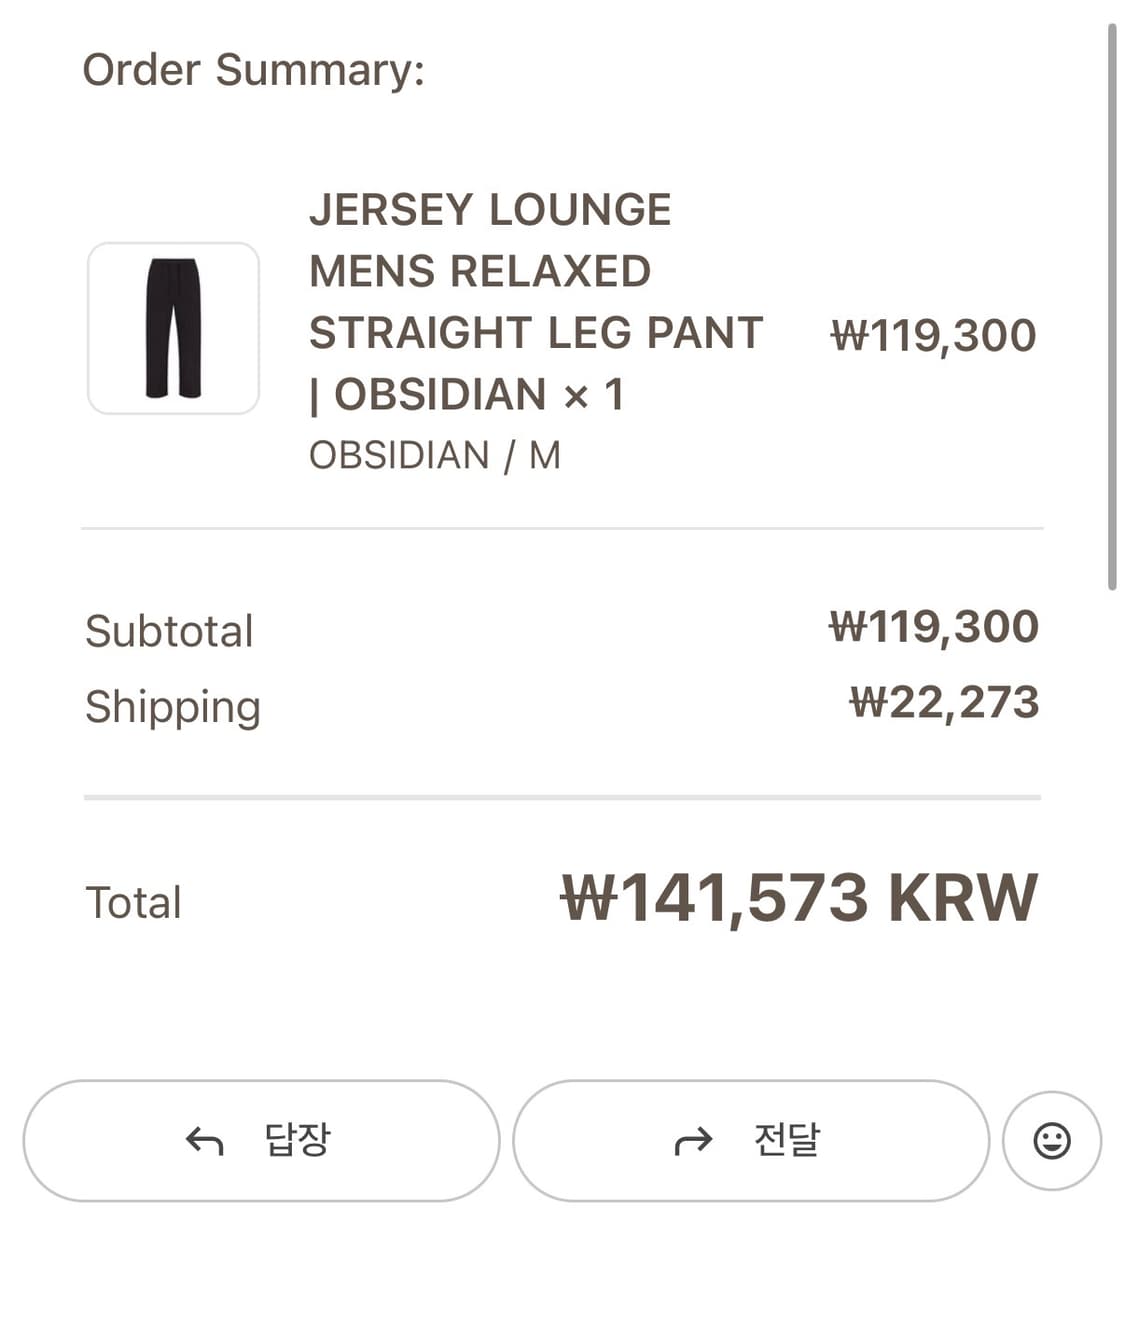This screenshot has width=1125, height=1320.
Task: Click the Shipping label
Action: [172, 707]
